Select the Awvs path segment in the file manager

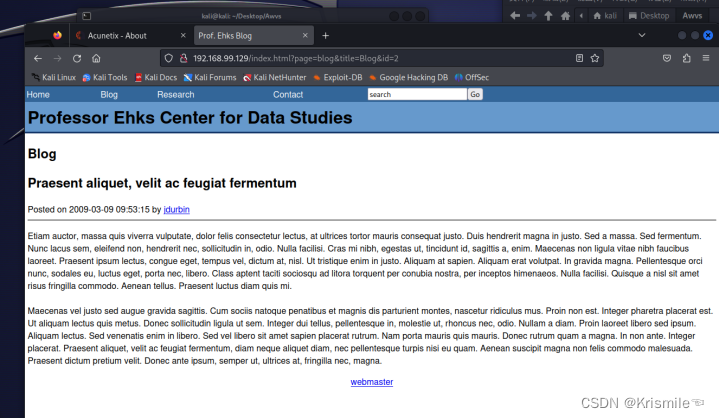(x=692, y=16)
